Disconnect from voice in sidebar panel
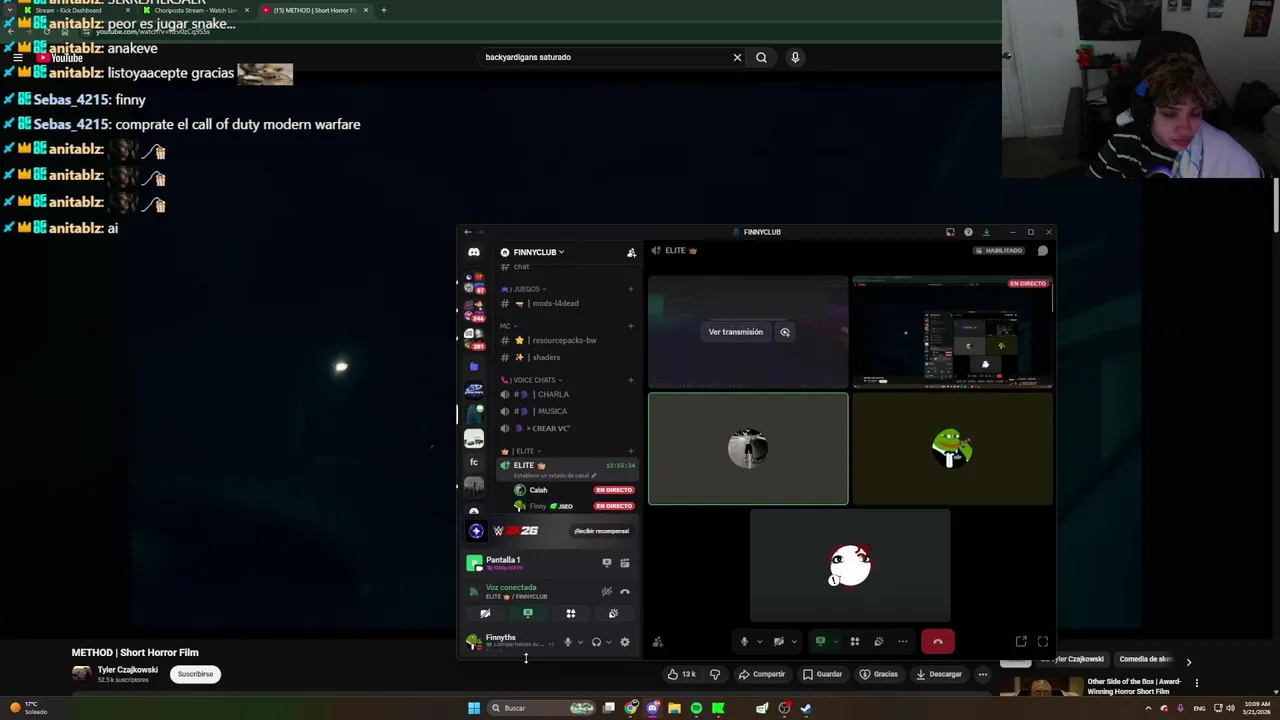 [624, 591]
